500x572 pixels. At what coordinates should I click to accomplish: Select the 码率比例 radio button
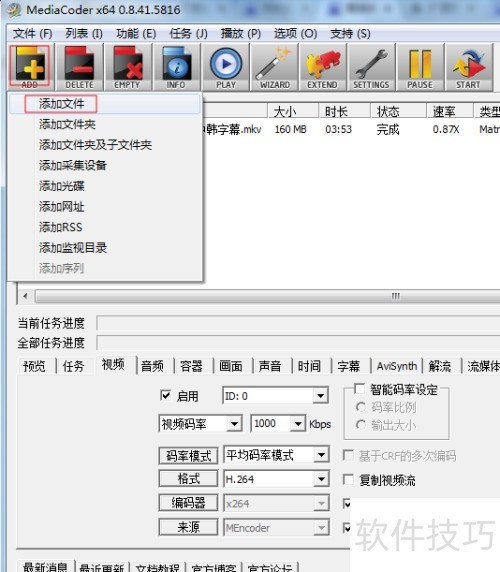[x=361, y=407]
